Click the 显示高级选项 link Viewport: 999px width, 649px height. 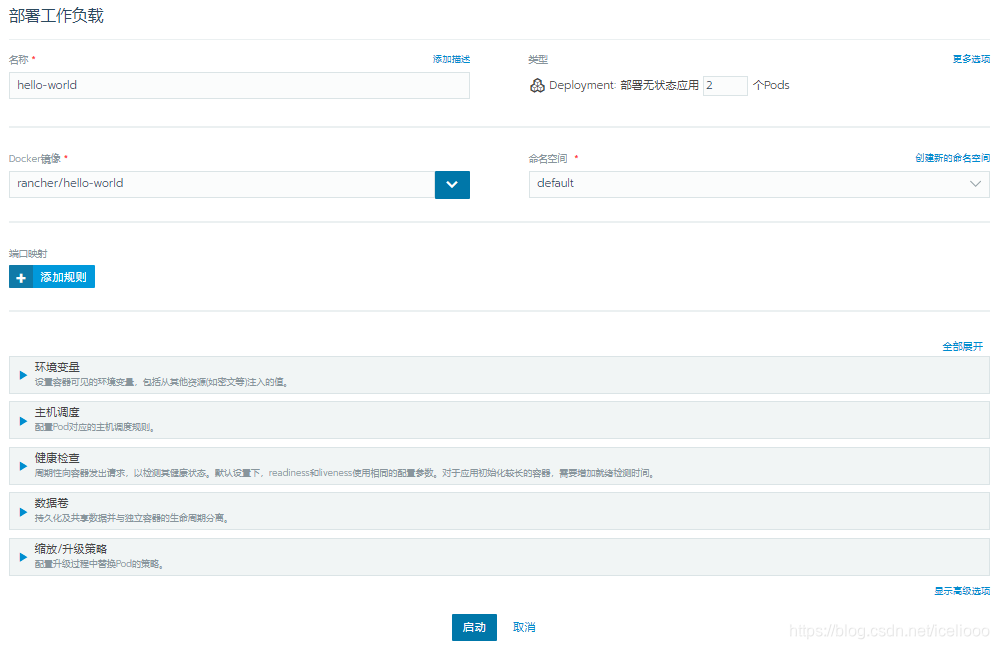(962, 591)
